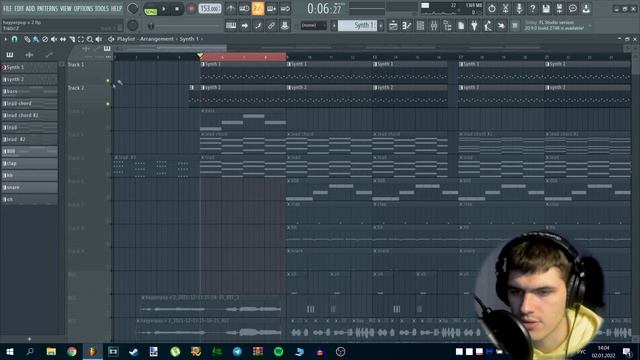Select the playlist slice tool
Image resolution: width=640 pixels, height=360 pixels.
72,39
